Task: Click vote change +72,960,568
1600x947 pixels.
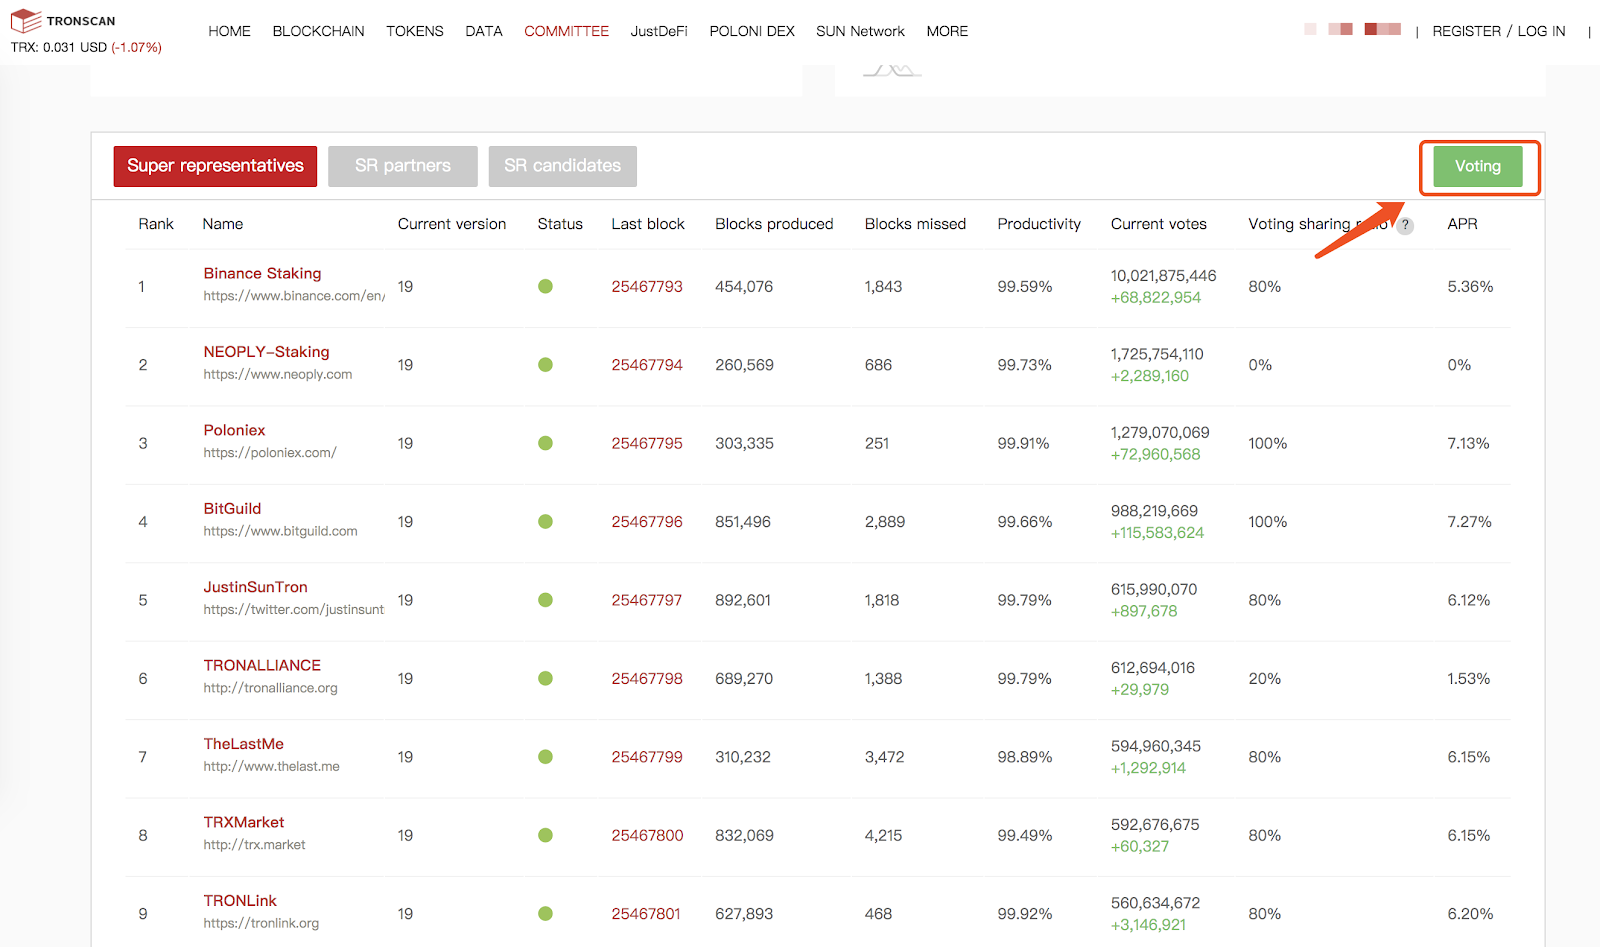Action: (x=1155, y=454)
